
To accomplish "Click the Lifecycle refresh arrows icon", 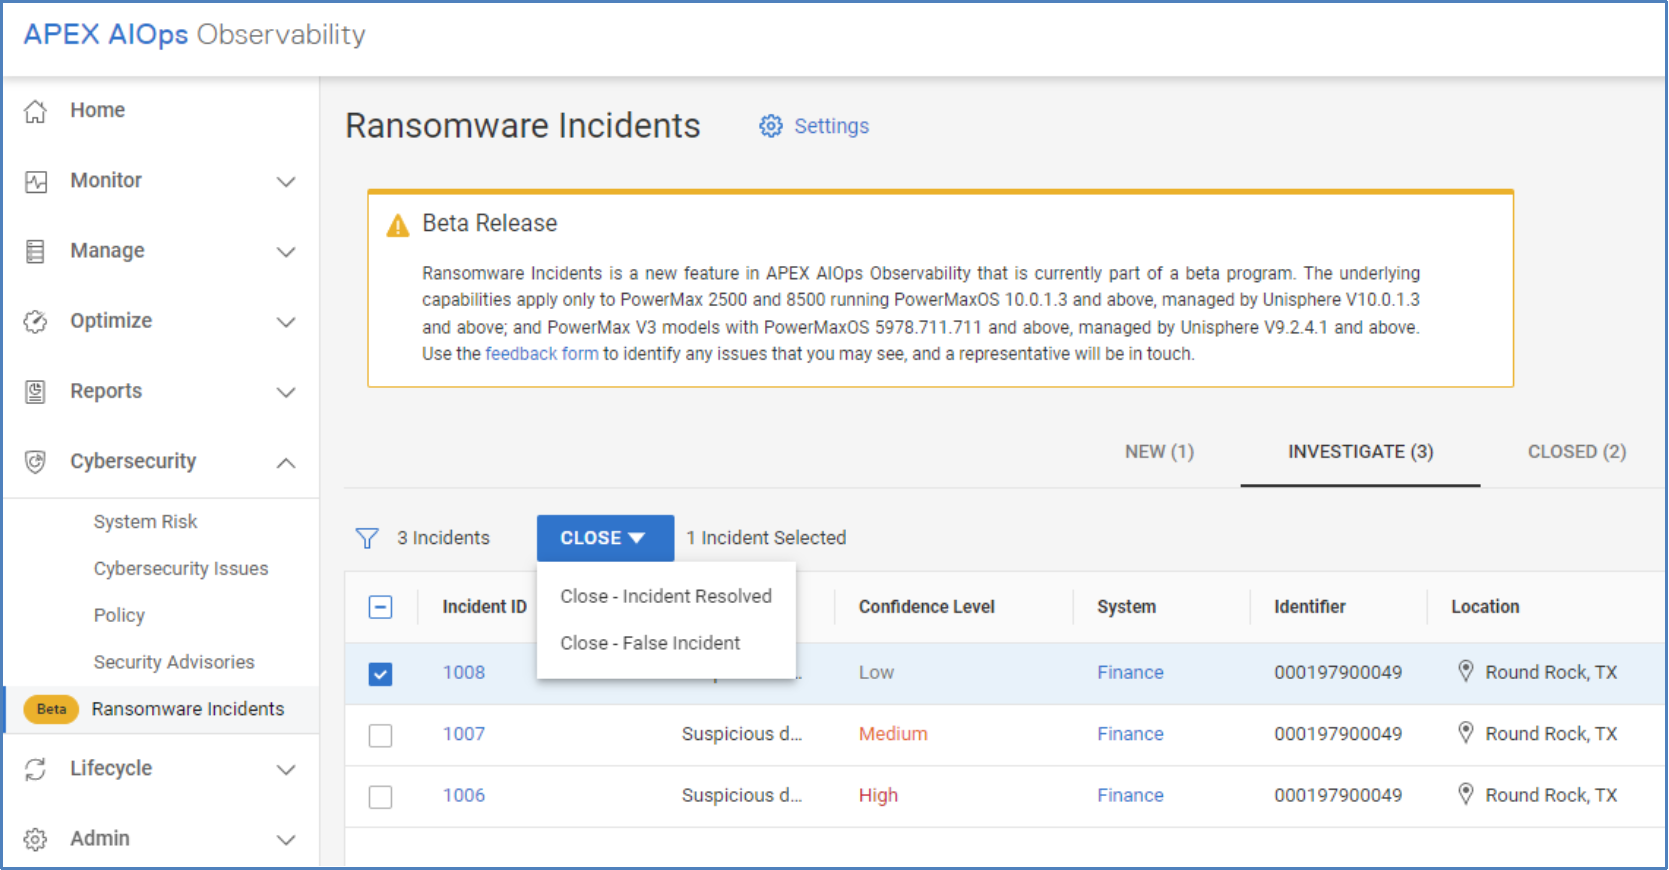I will click(x=35, y=769).
